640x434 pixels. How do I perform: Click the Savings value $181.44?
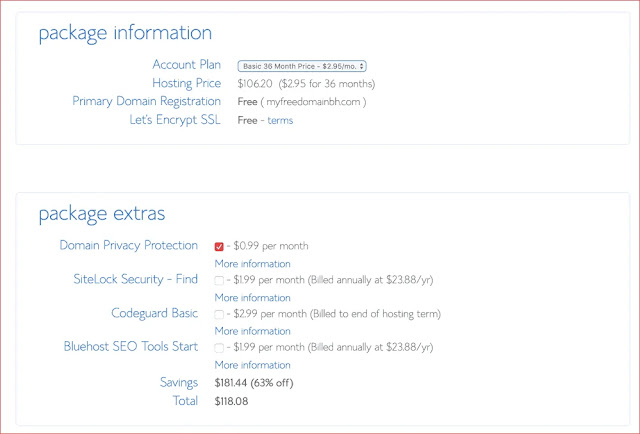pos(231,383)
